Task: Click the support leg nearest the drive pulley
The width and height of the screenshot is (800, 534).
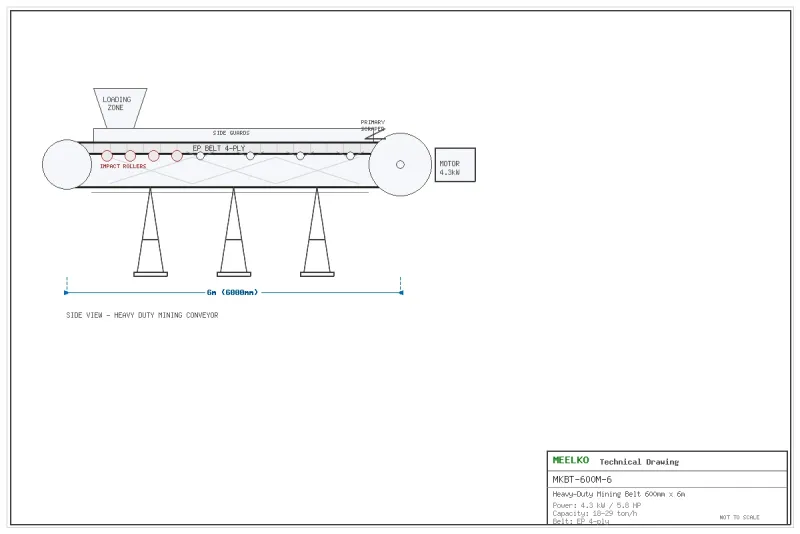Action: pos(317,233)
